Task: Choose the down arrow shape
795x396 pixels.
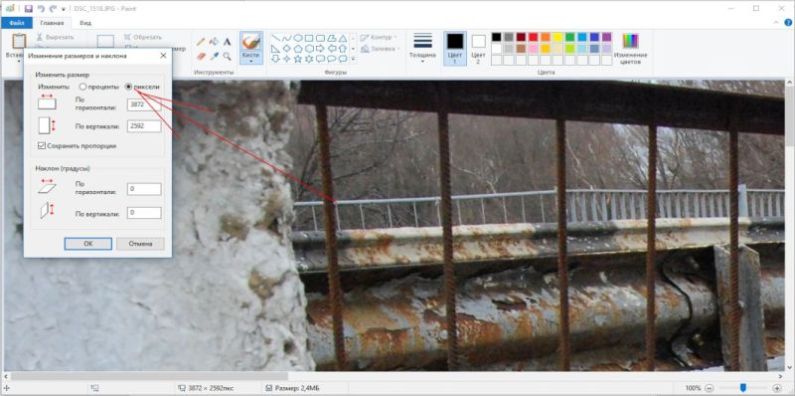Action: pos(275,59)
